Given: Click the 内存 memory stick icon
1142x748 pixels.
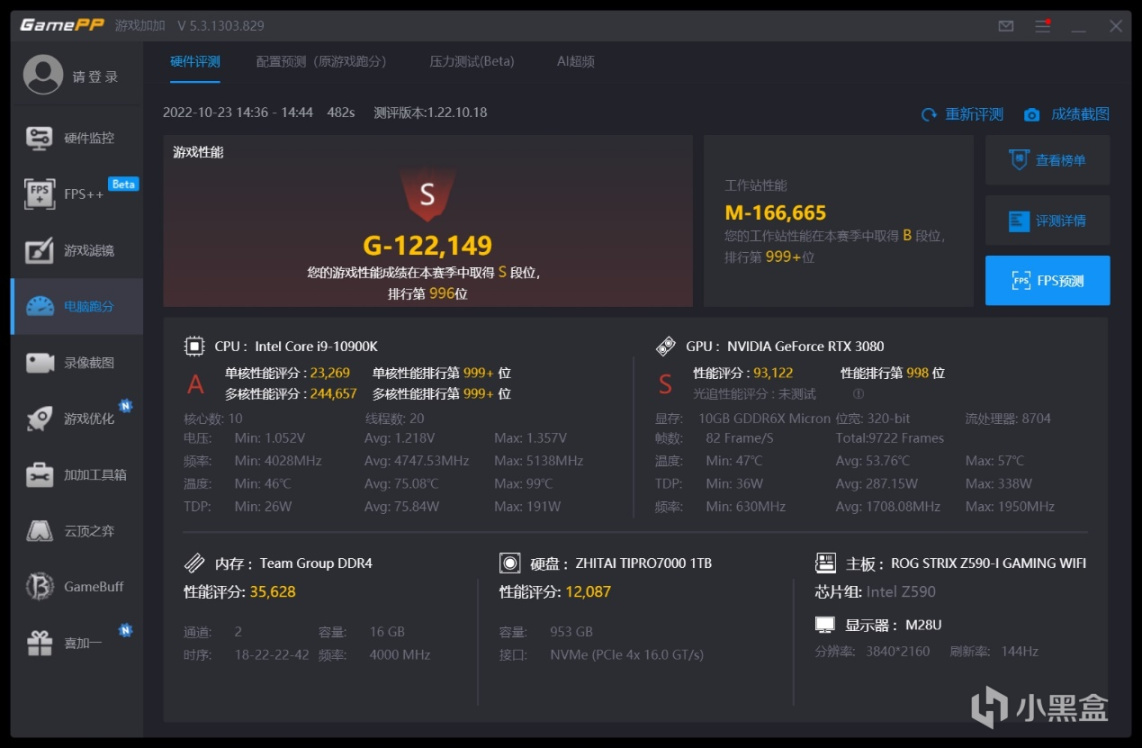Looking at the screenshot, I should [x=194, y=563].
